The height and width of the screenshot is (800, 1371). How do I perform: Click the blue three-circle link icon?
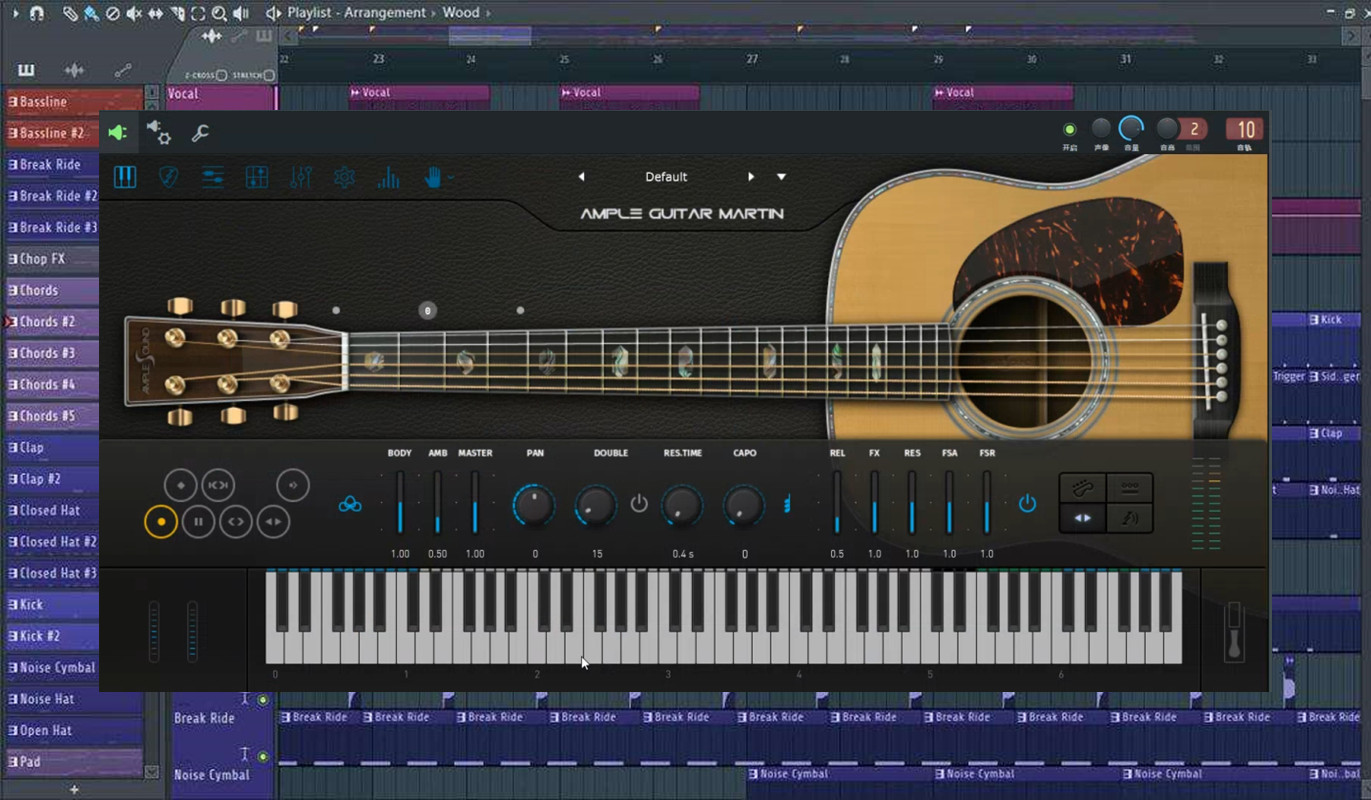[x=350, y=505]
